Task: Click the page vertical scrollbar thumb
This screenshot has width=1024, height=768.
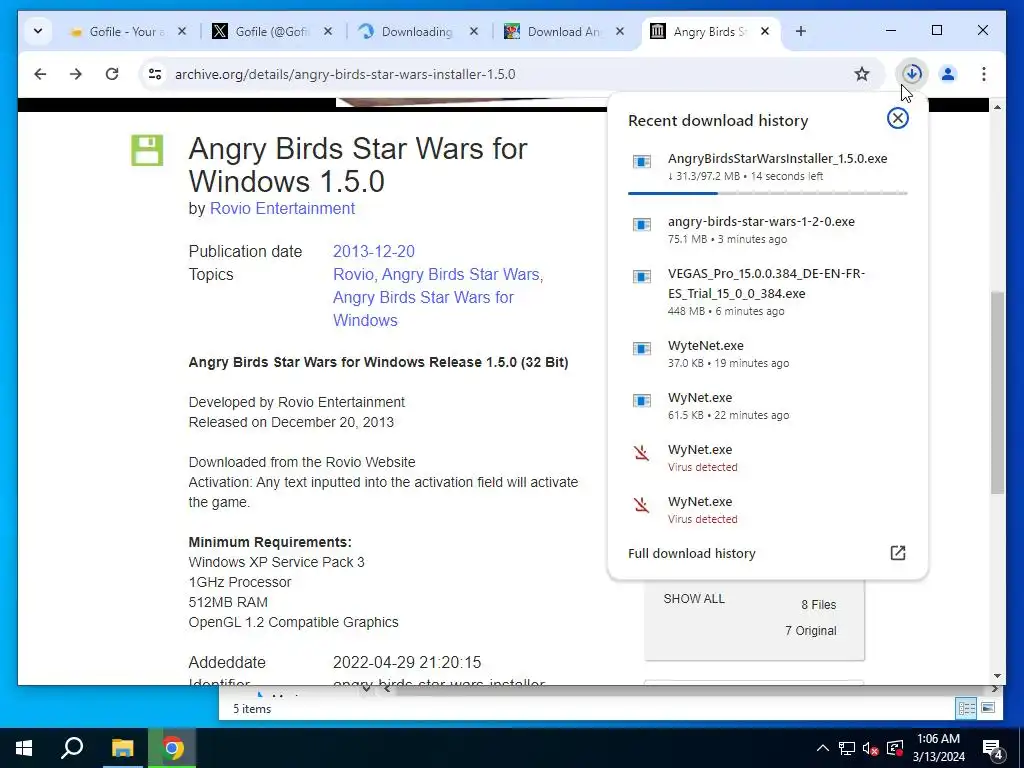Action: (997, 392)
